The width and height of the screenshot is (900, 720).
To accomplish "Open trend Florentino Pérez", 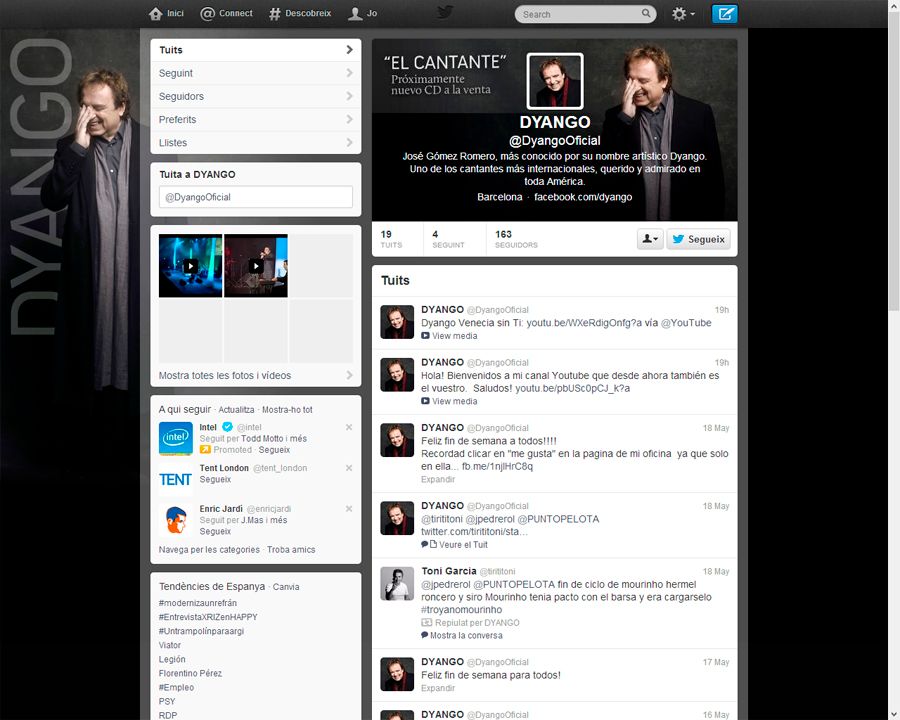I will 190,673.
